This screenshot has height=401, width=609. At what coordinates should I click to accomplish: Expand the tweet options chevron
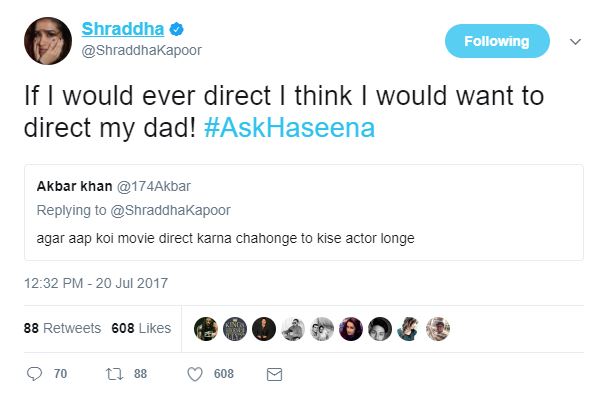[575, 42]
